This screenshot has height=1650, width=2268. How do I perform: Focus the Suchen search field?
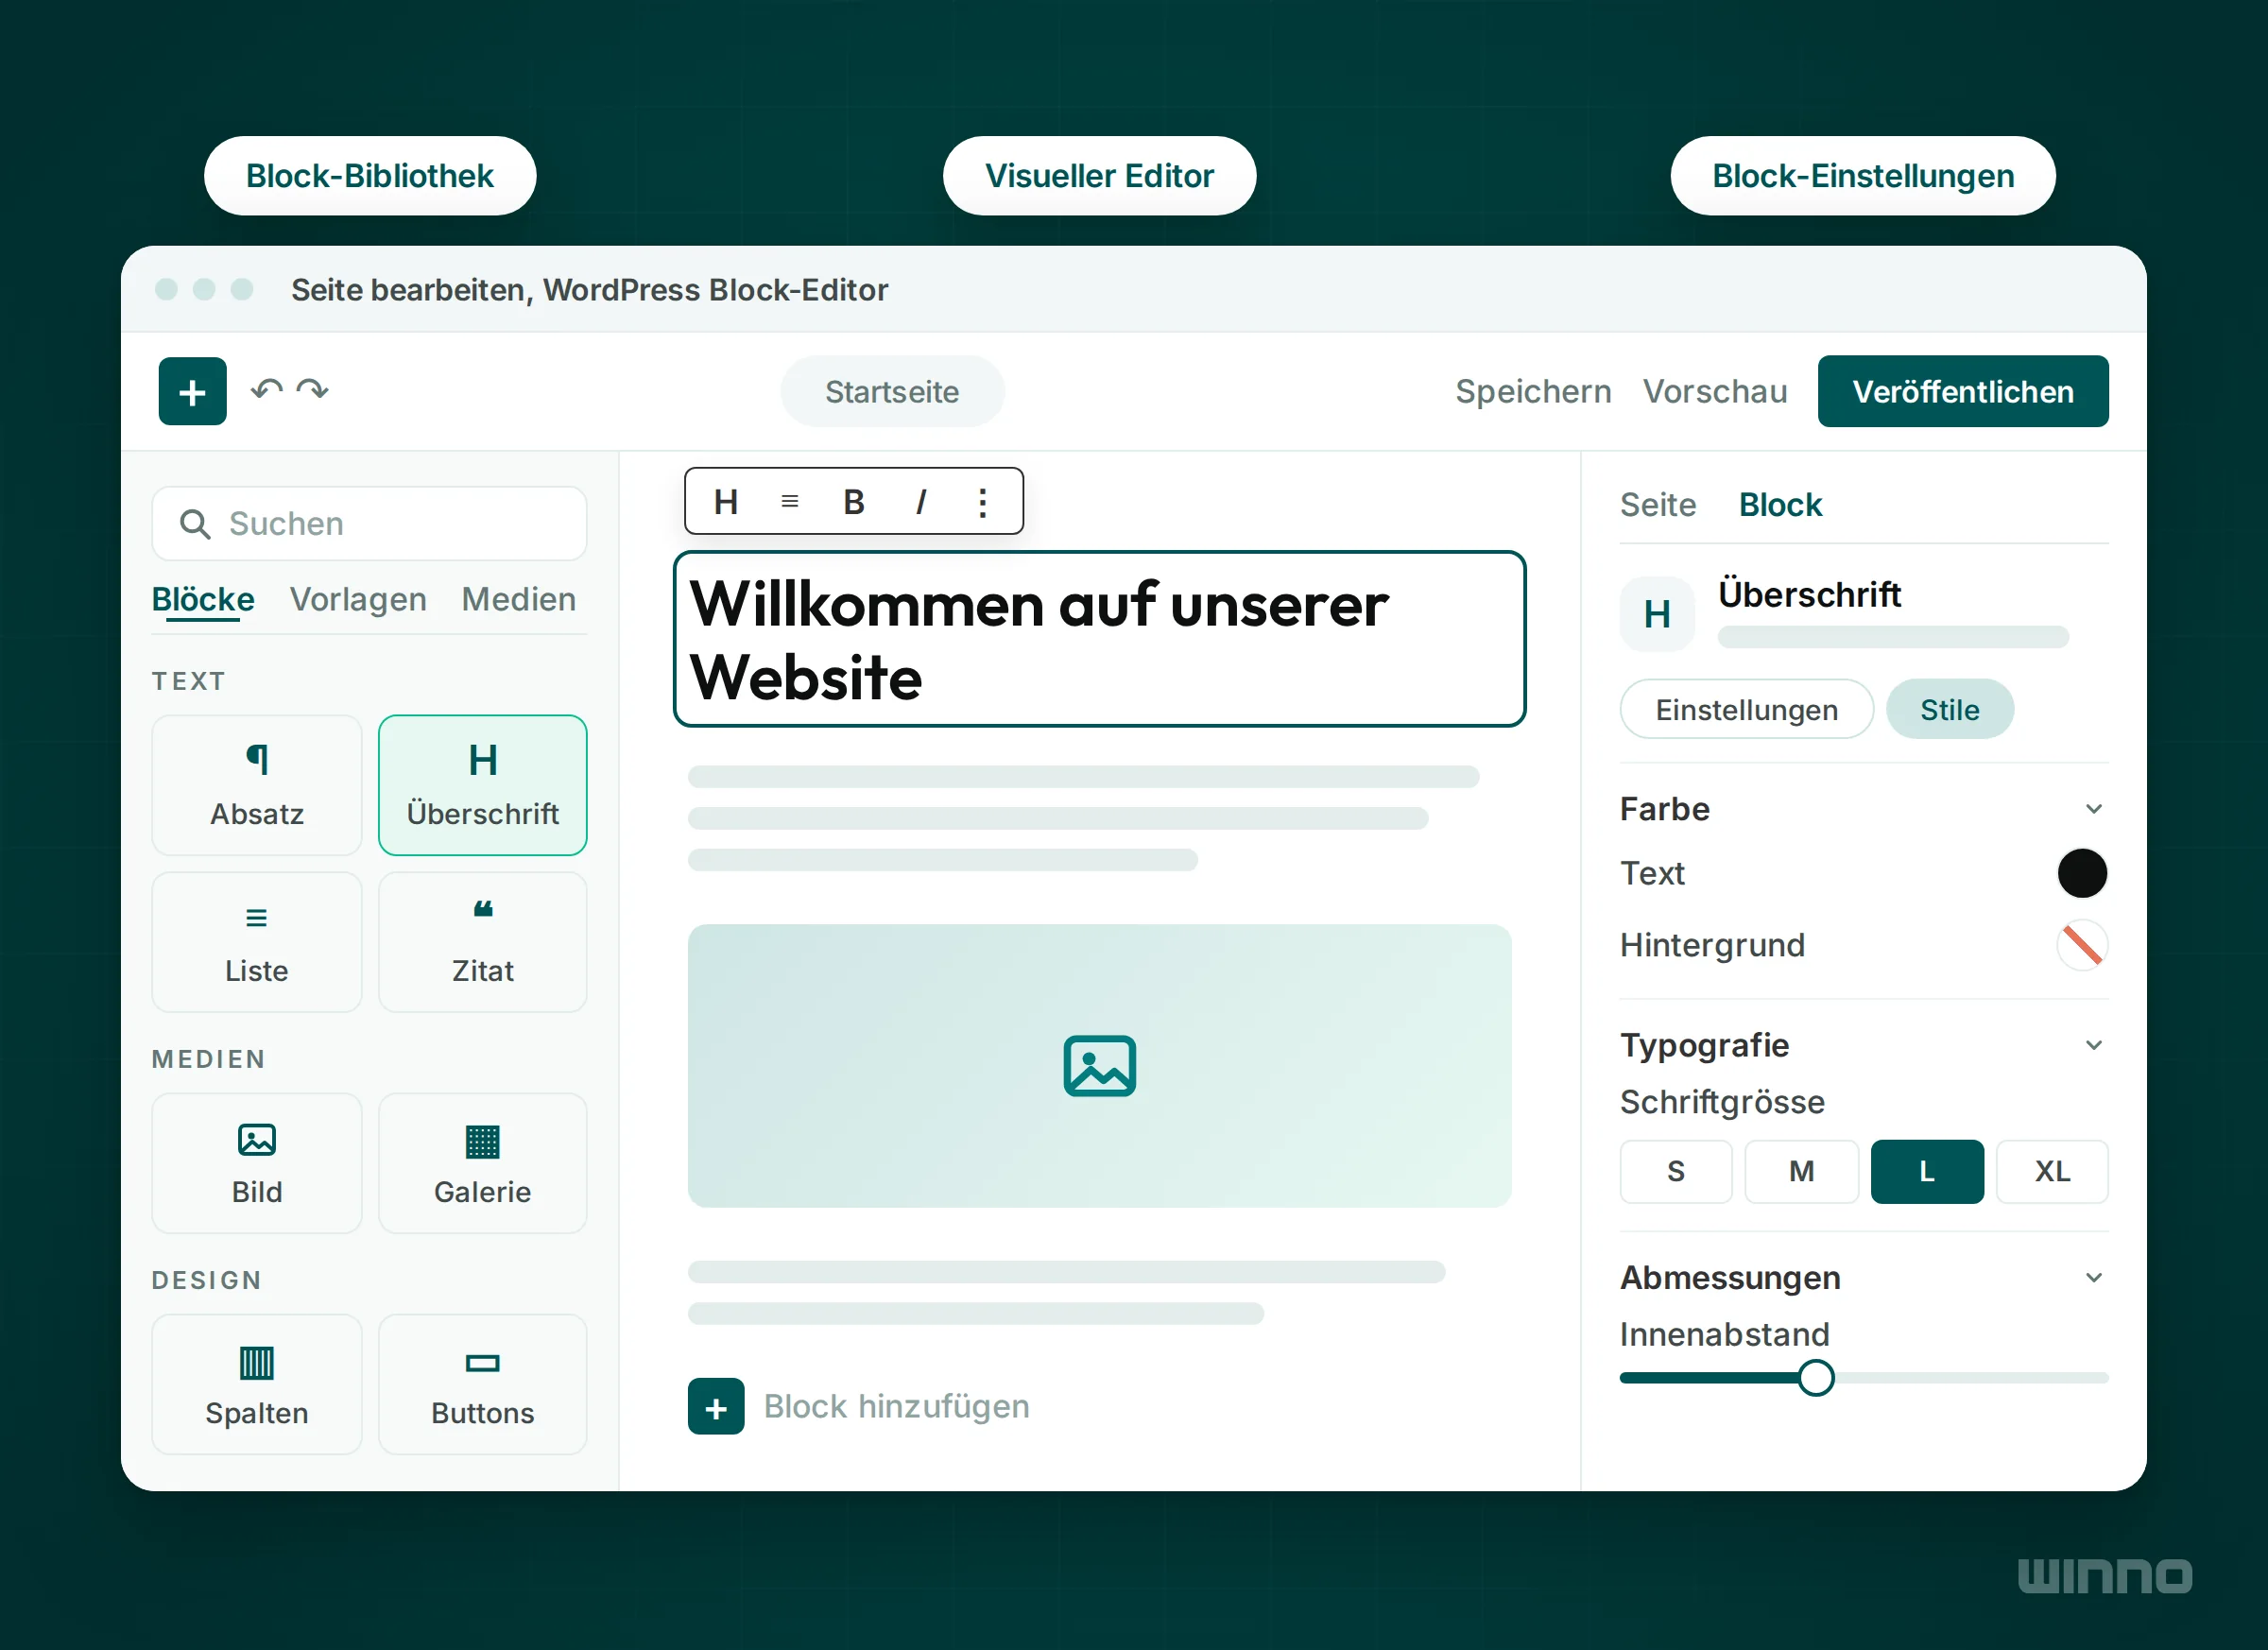pyautogui.click(x=369, y=523)
